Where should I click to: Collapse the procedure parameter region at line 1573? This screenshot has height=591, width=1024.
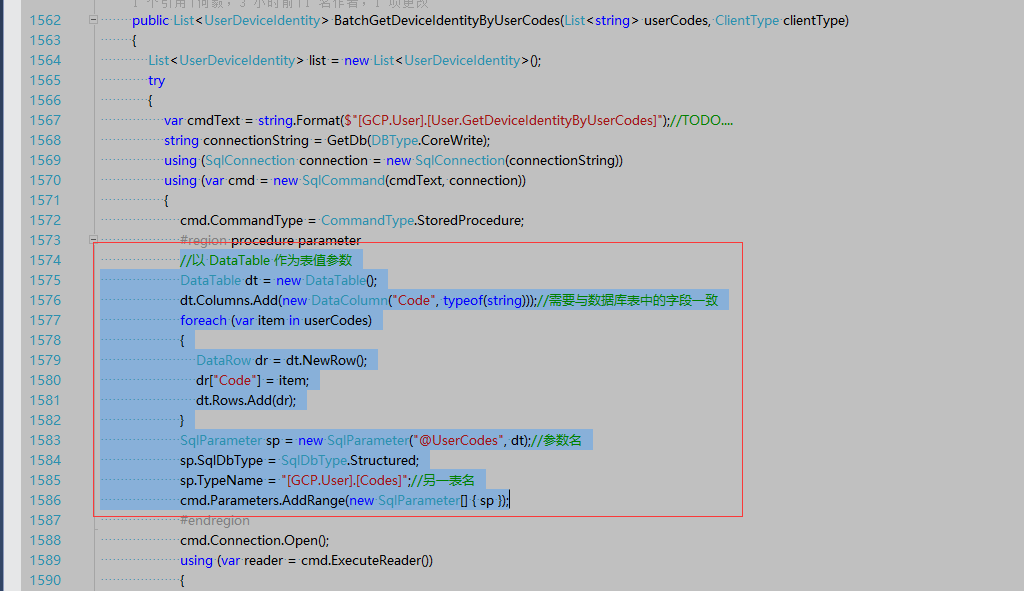tap(93, 240)
